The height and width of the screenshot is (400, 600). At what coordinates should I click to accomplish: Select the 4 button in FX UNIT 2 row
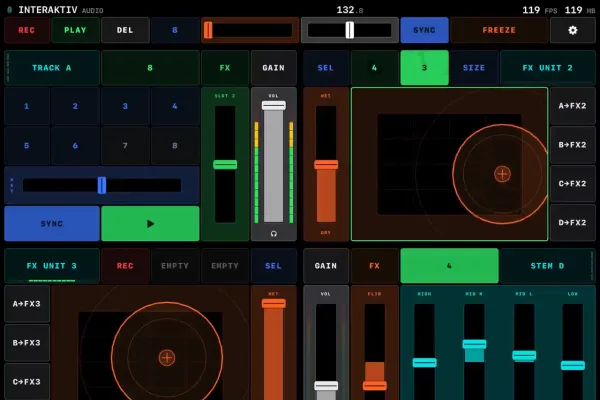point(374,68)
